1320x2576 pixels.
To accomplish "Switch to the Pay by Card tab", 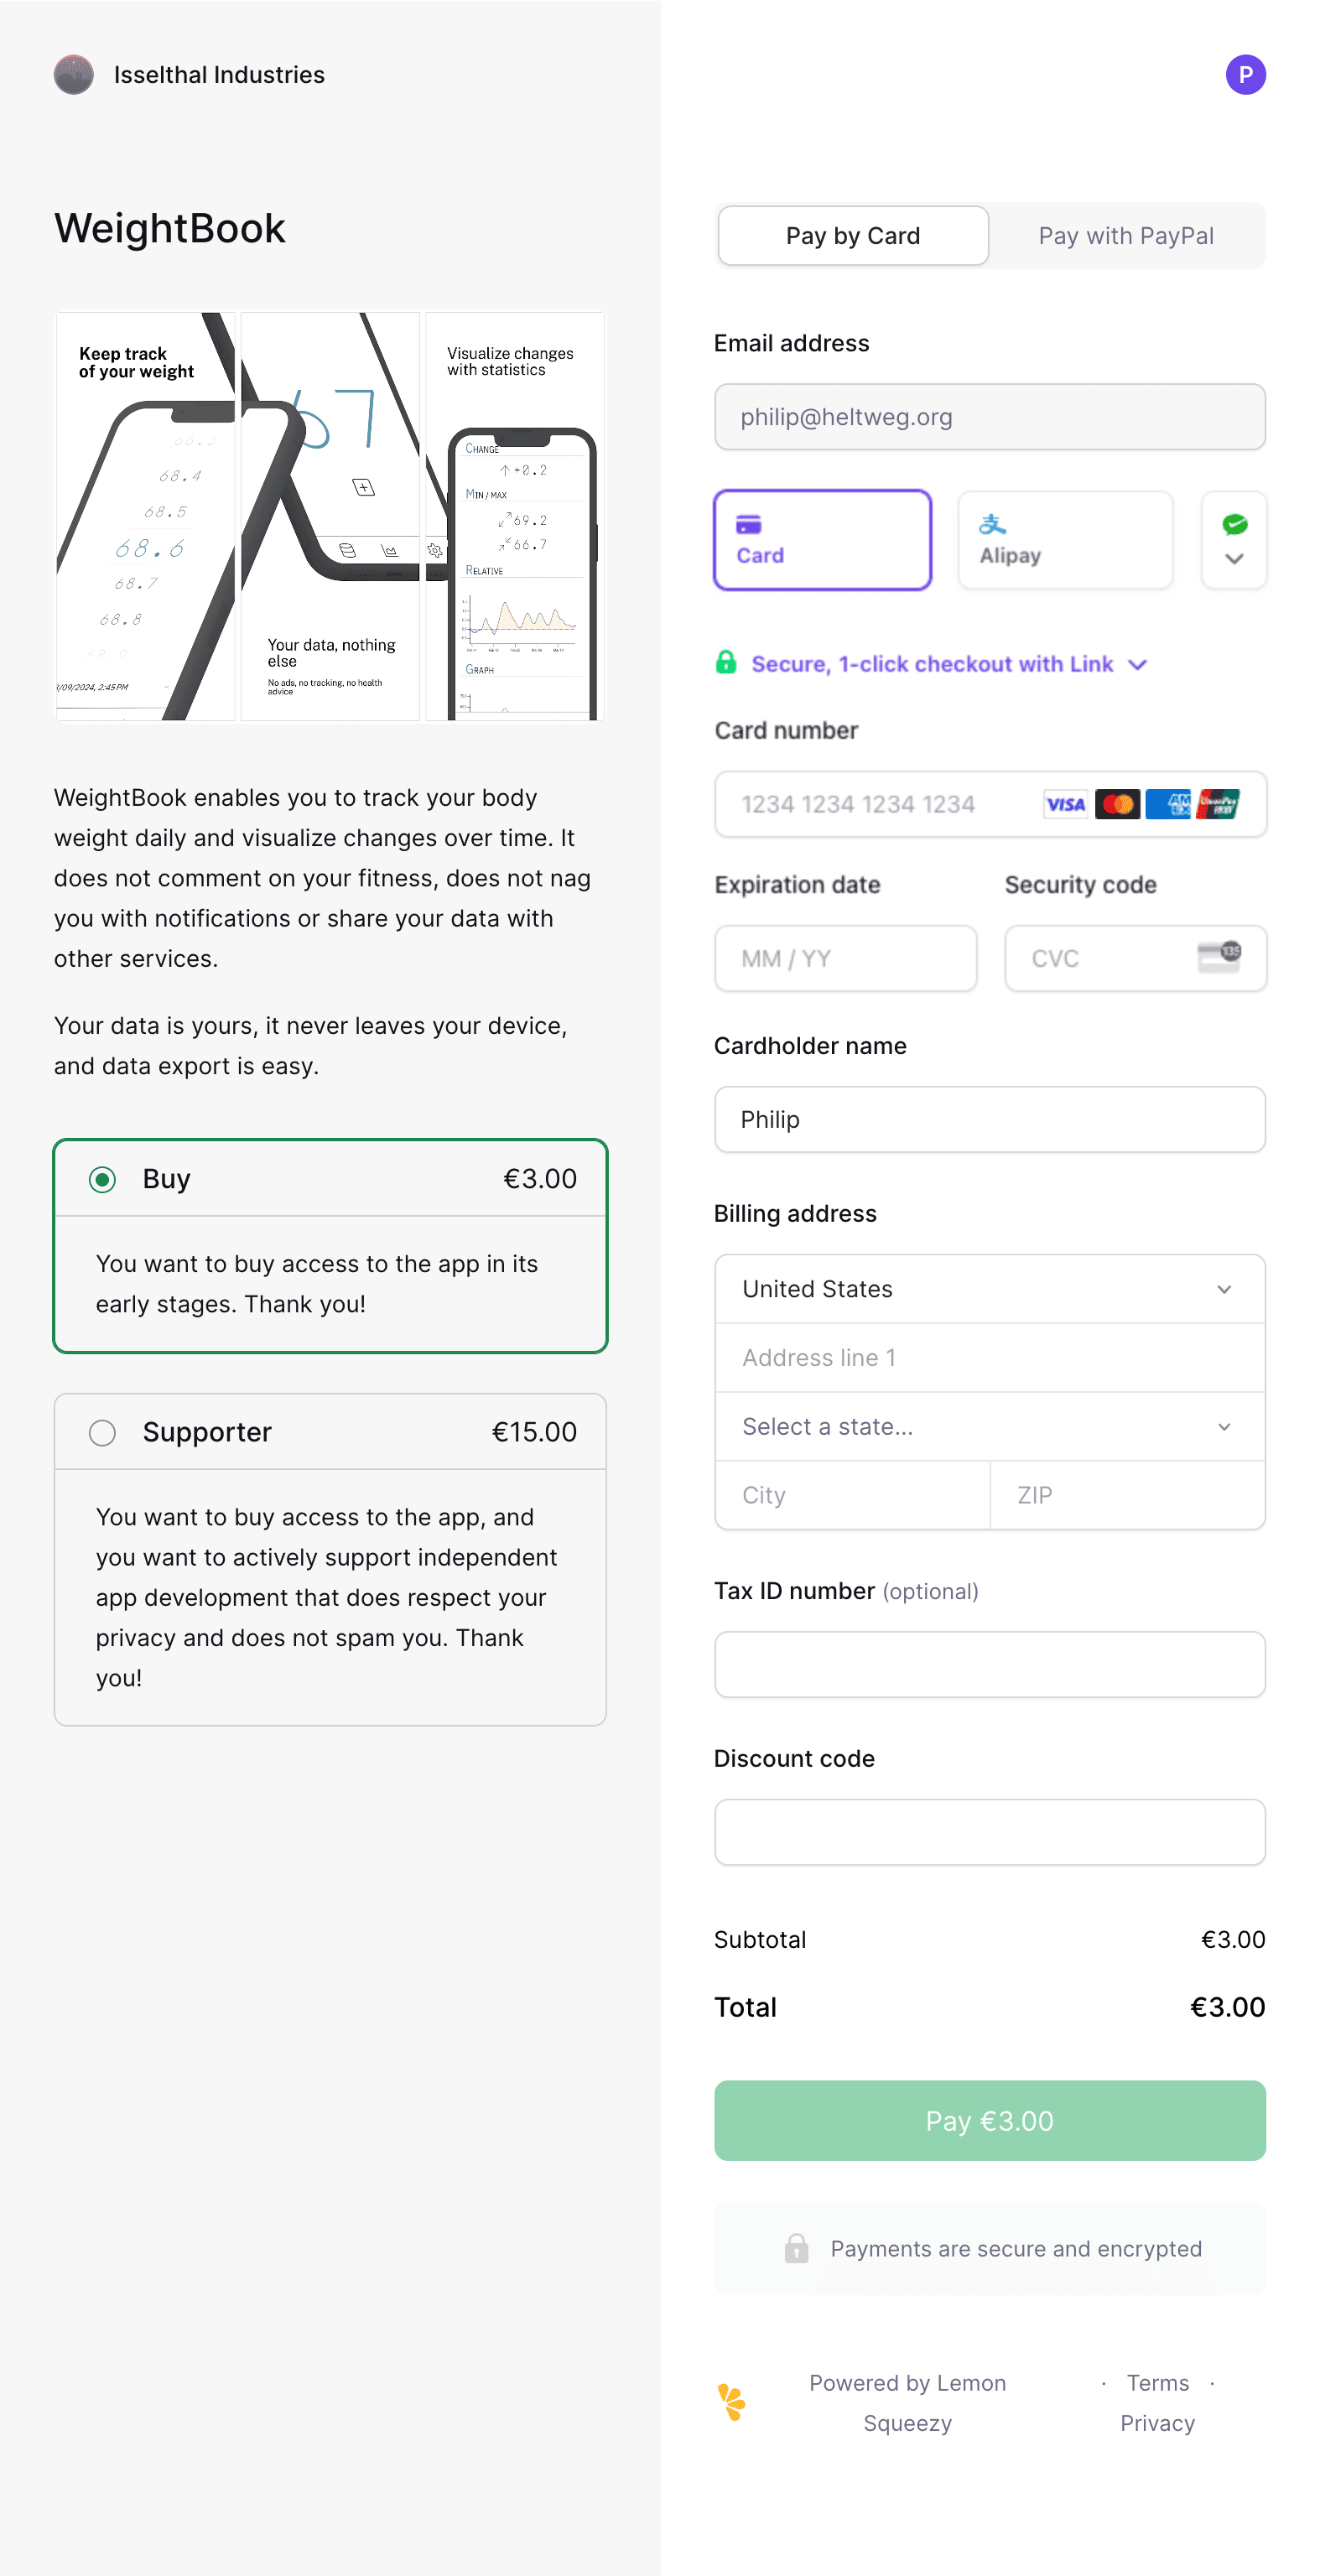I will pyautogui.click(x=853, y=236).
